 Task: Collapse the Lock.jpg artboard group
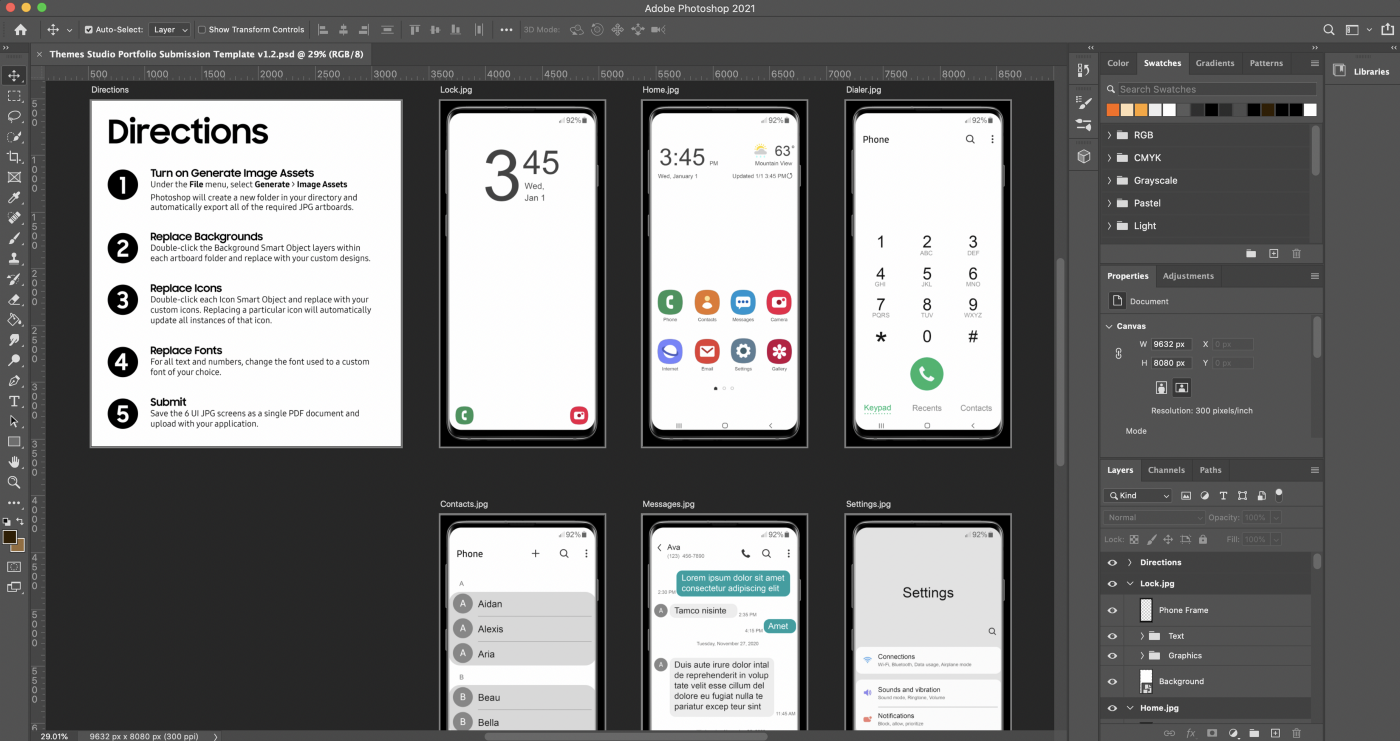(1130, 584)
